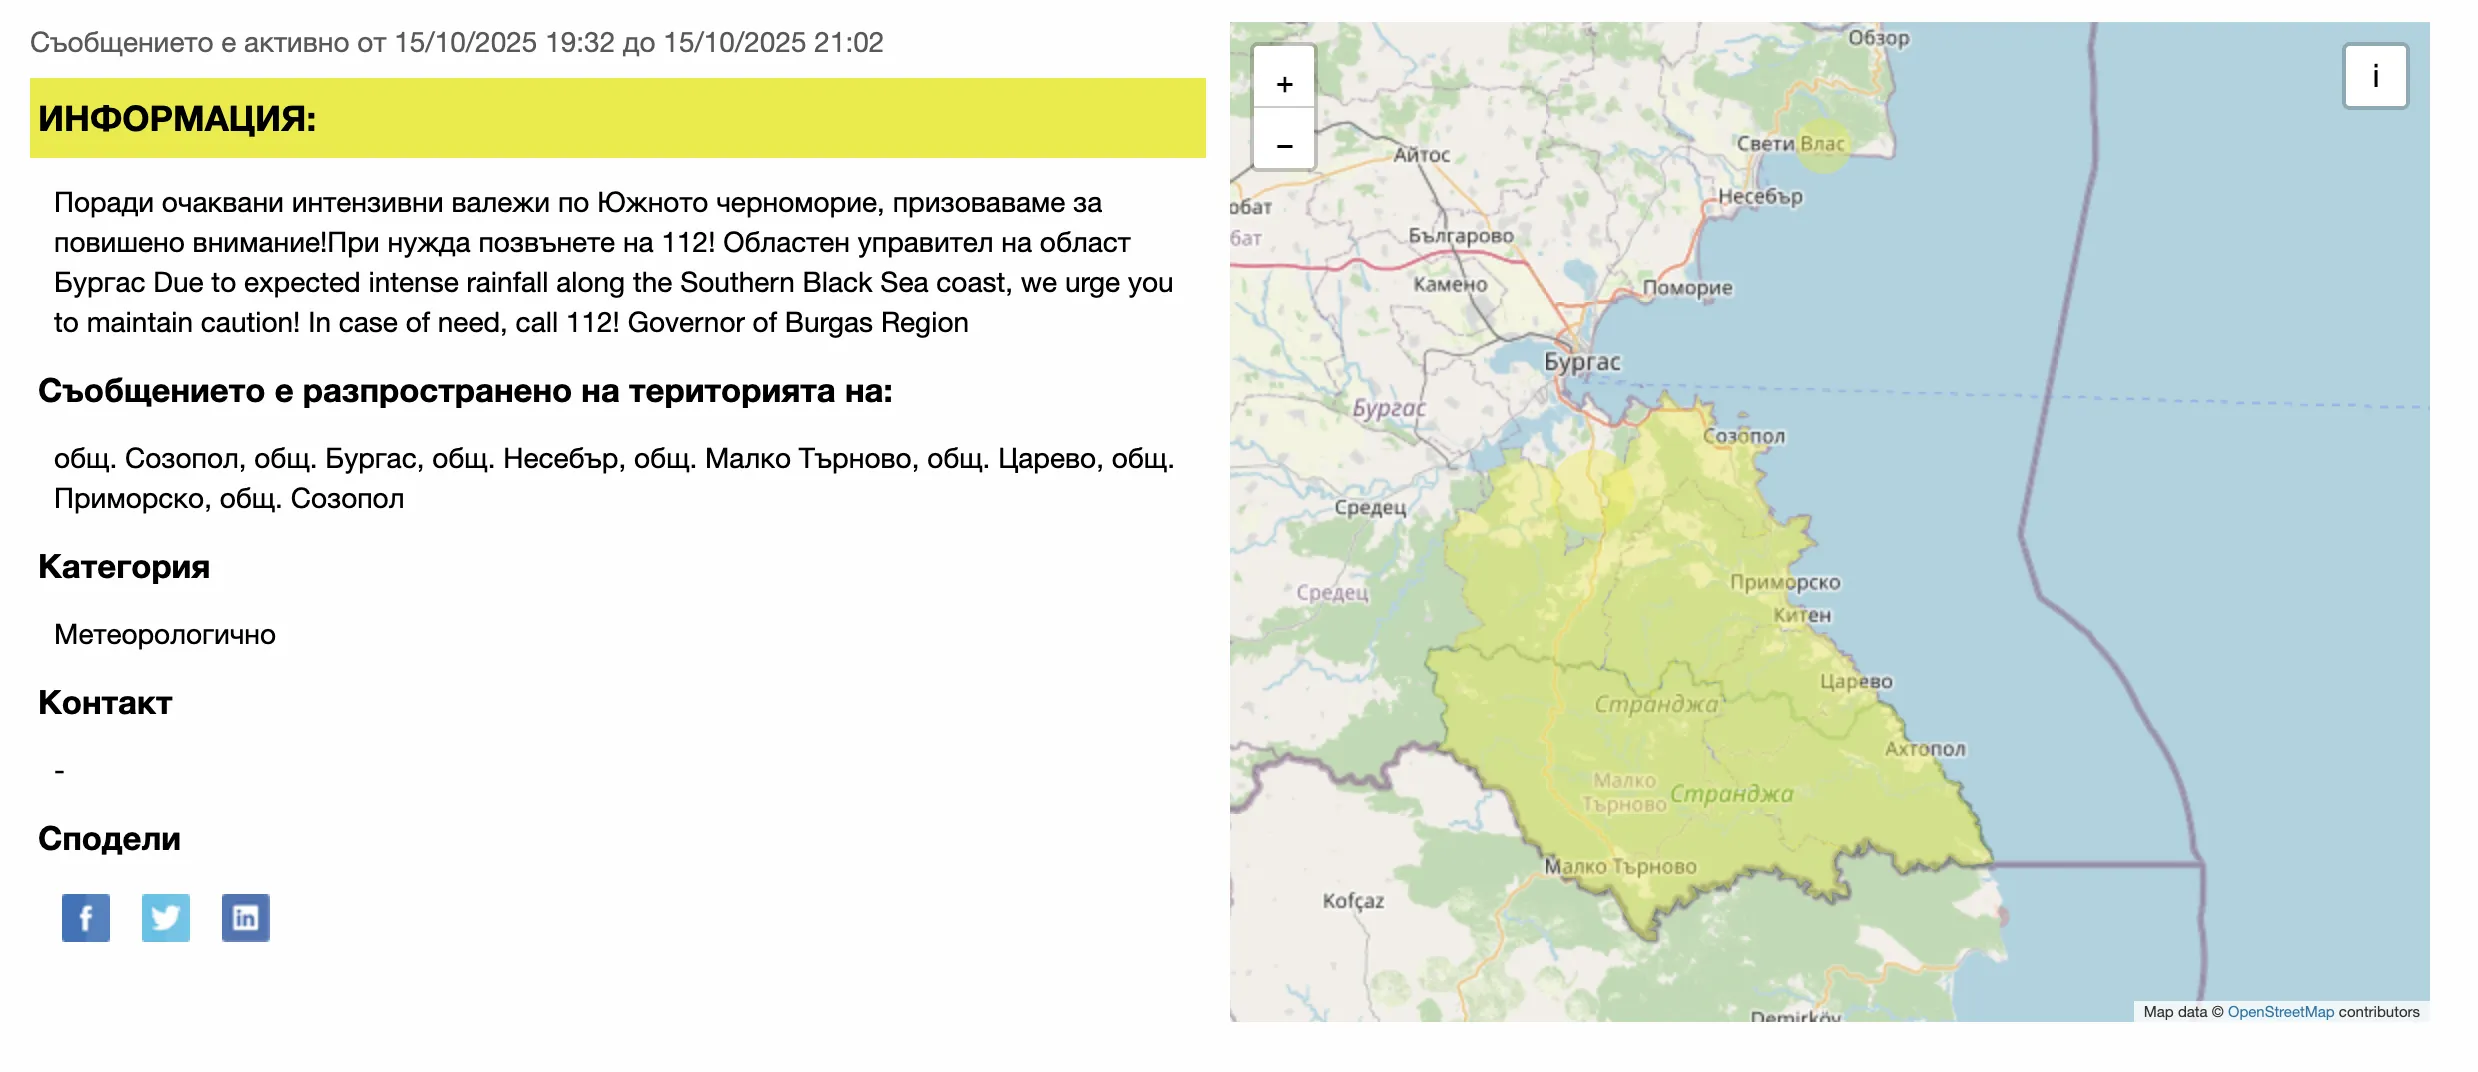Click the yellow ИНФОРМАЦИЯ banner

coord(617,118)
